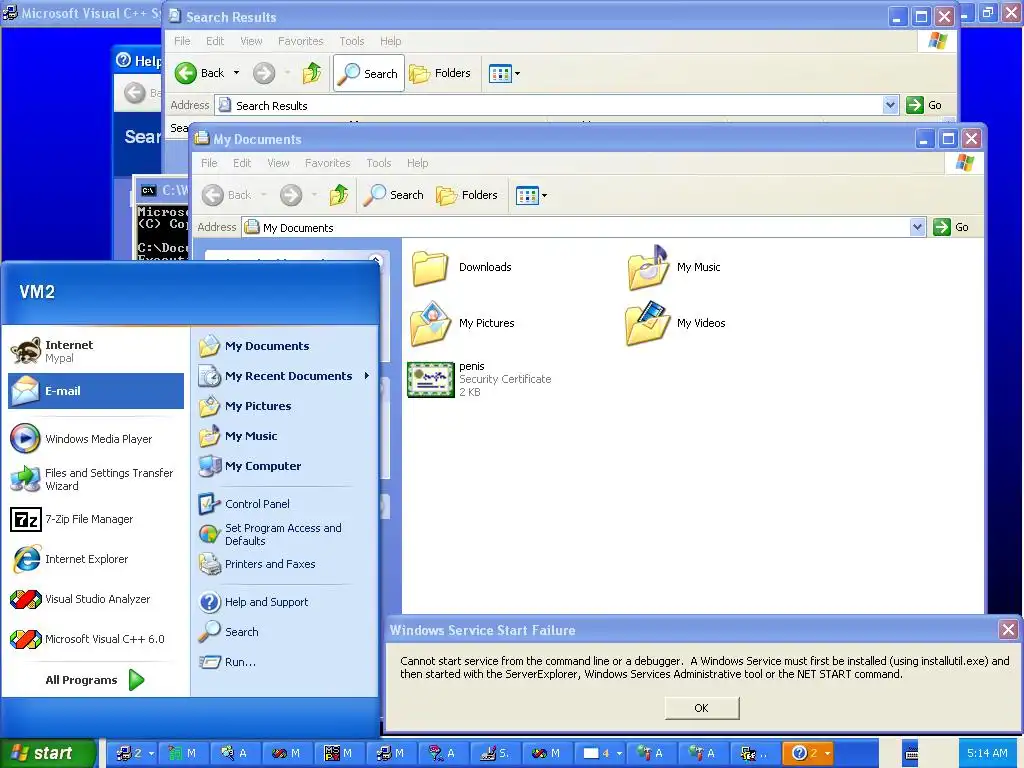Open Mypal Internet browser from Start menu
1024x768 pixels.
96,351
